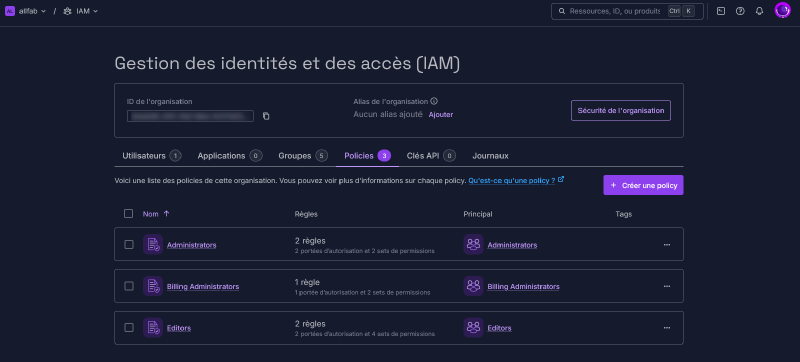Open the Journaux tab

(490, 156)
